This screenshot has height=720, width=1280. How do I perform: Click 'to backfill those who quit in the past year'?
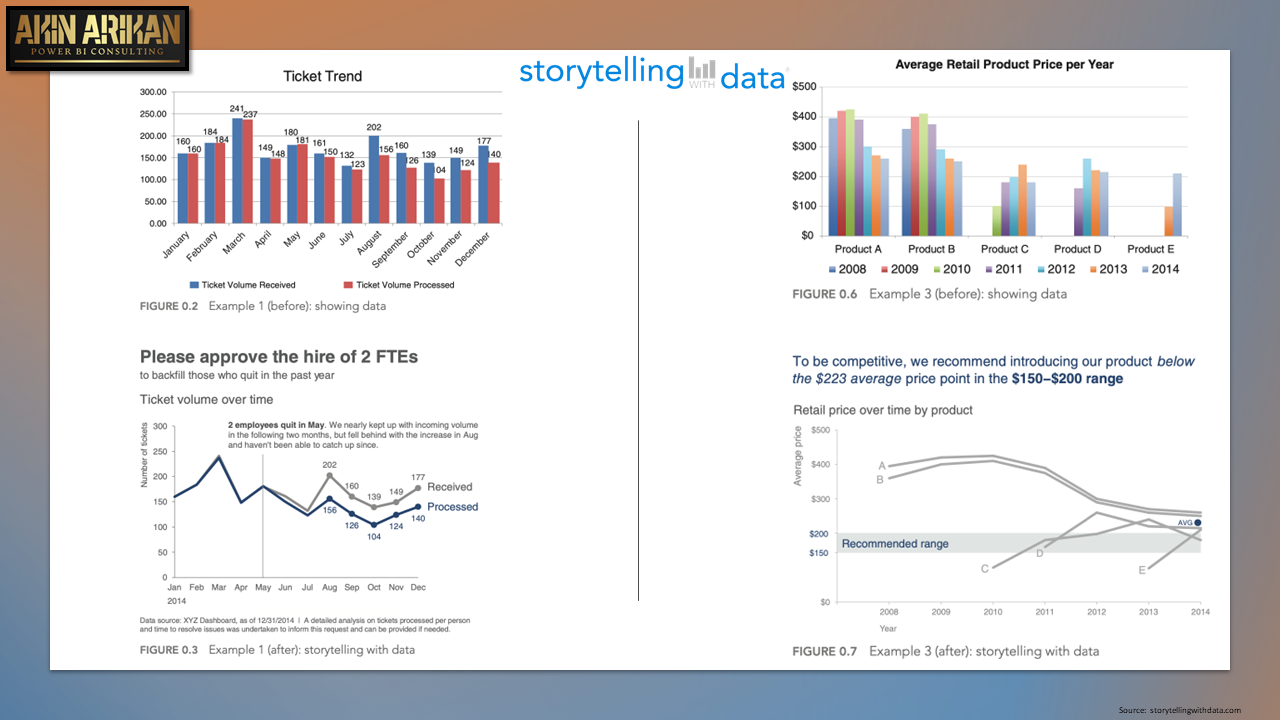237,376
